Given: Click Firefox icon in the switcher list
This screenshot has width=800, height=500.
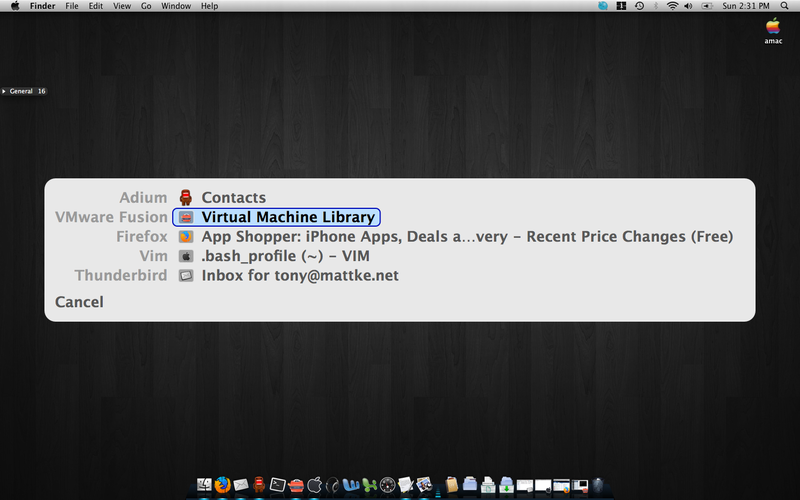Looking at the screenshot, I should [x=186, y=236].
